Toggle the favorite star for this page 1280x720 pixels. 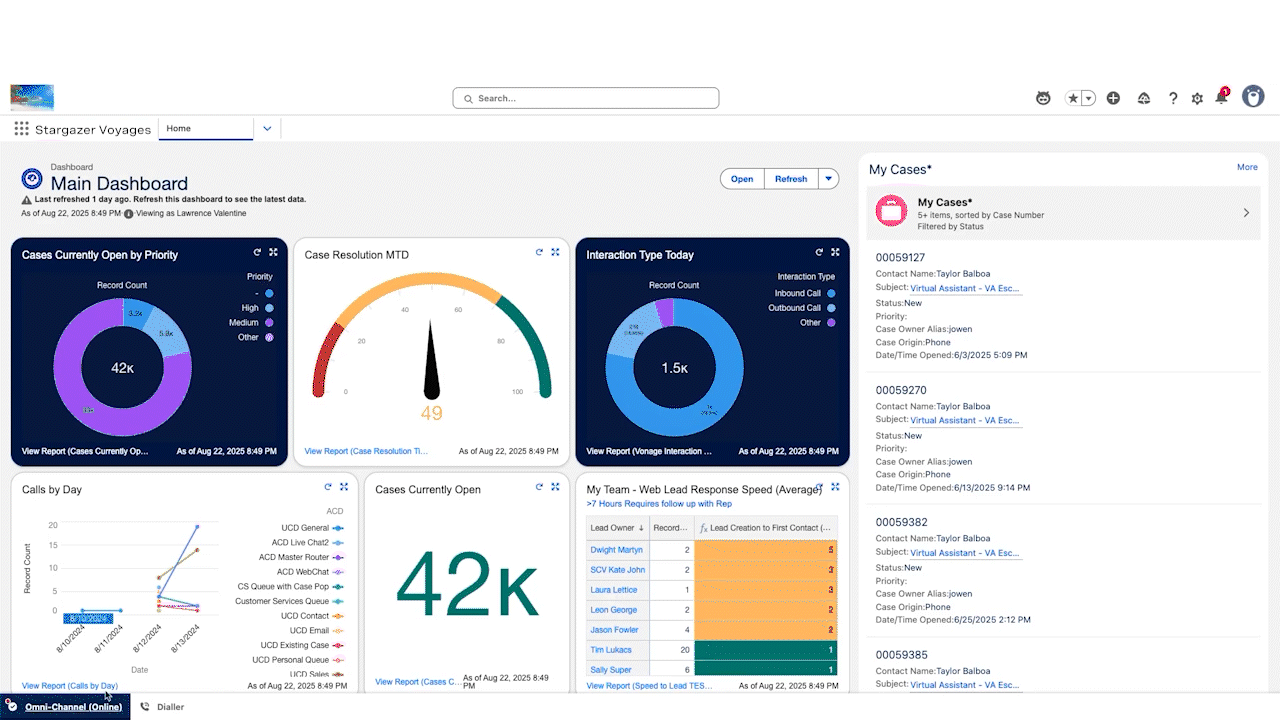[1074, 97]
